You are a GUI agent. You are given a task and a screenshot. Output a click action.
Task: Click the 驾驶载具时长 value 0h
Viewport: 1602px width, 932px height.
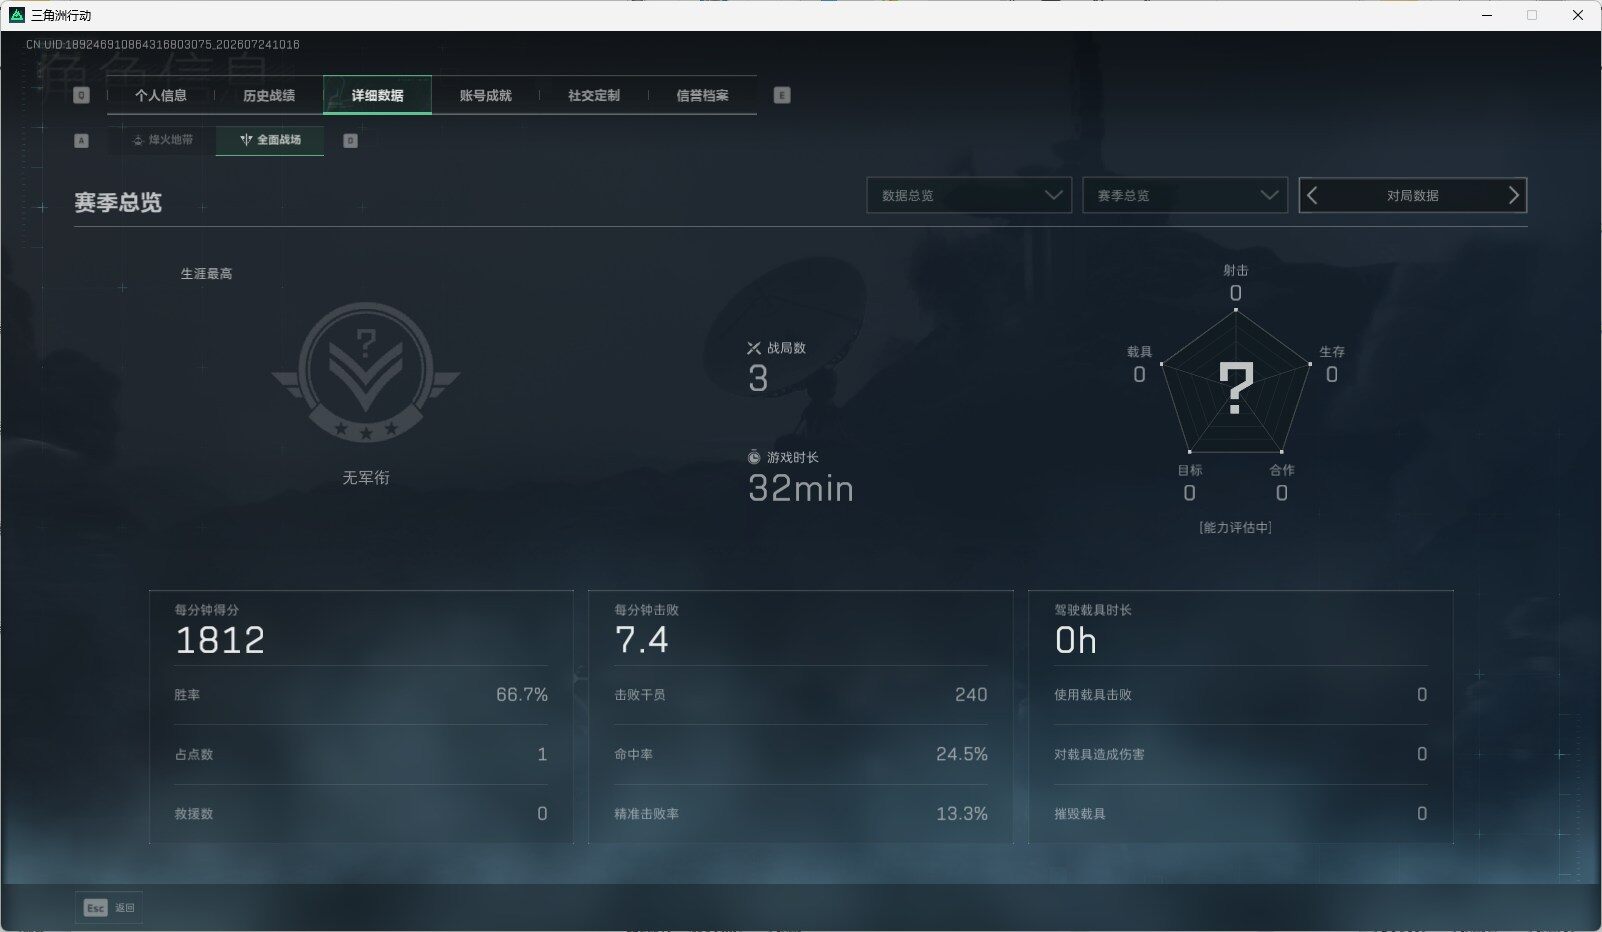[1076, 640]
